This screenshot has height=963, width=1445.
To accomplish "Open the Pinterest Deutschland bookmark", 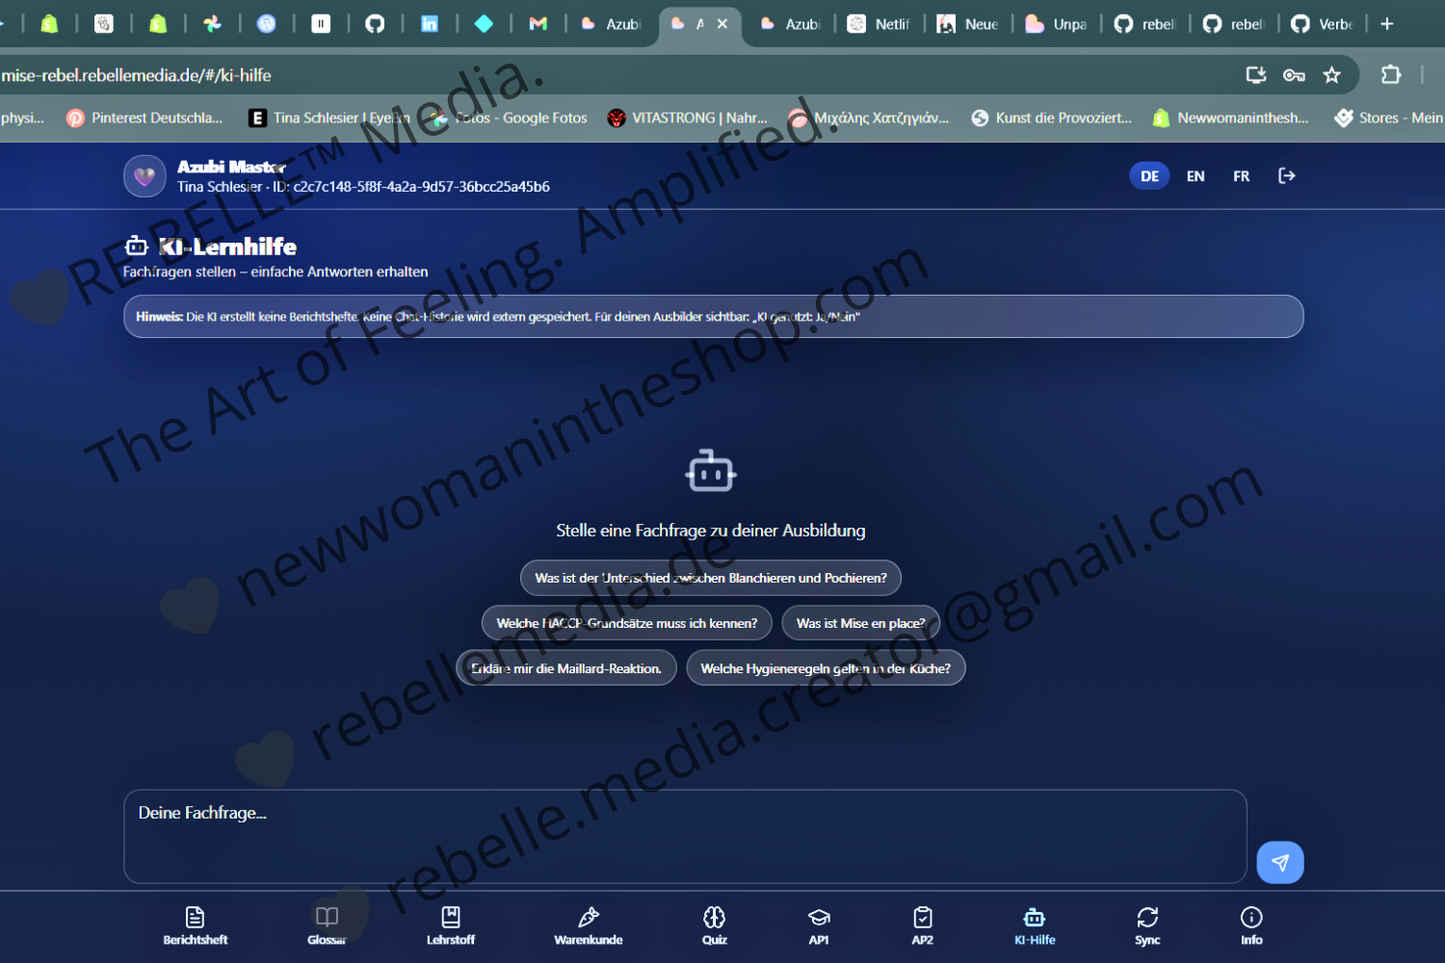I will point(144,117).
